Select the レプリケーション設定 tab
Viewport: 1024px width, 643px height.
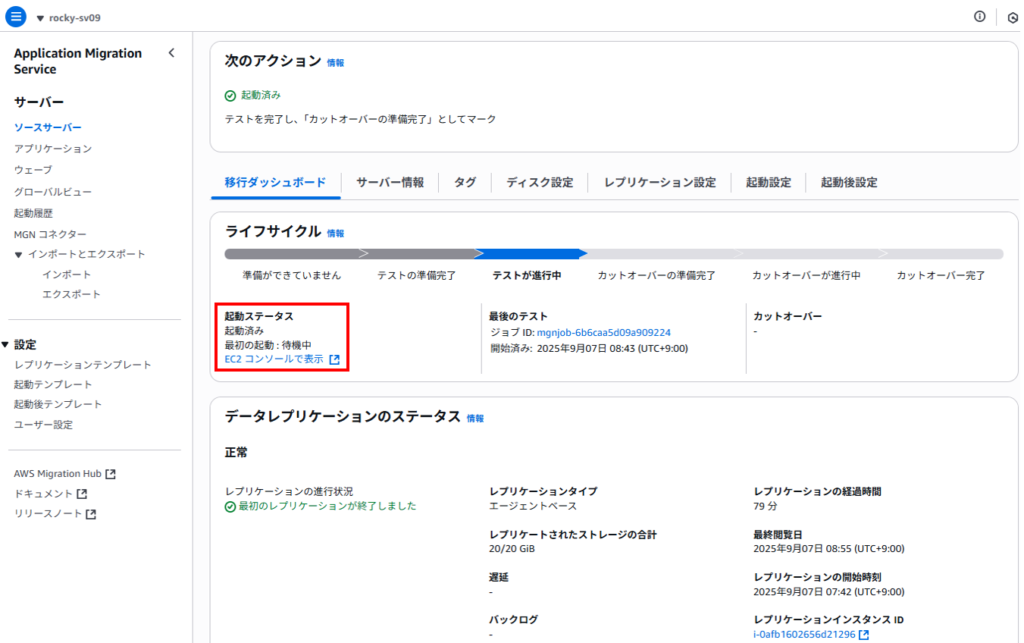pyautogui.click(x=660, y=183)
